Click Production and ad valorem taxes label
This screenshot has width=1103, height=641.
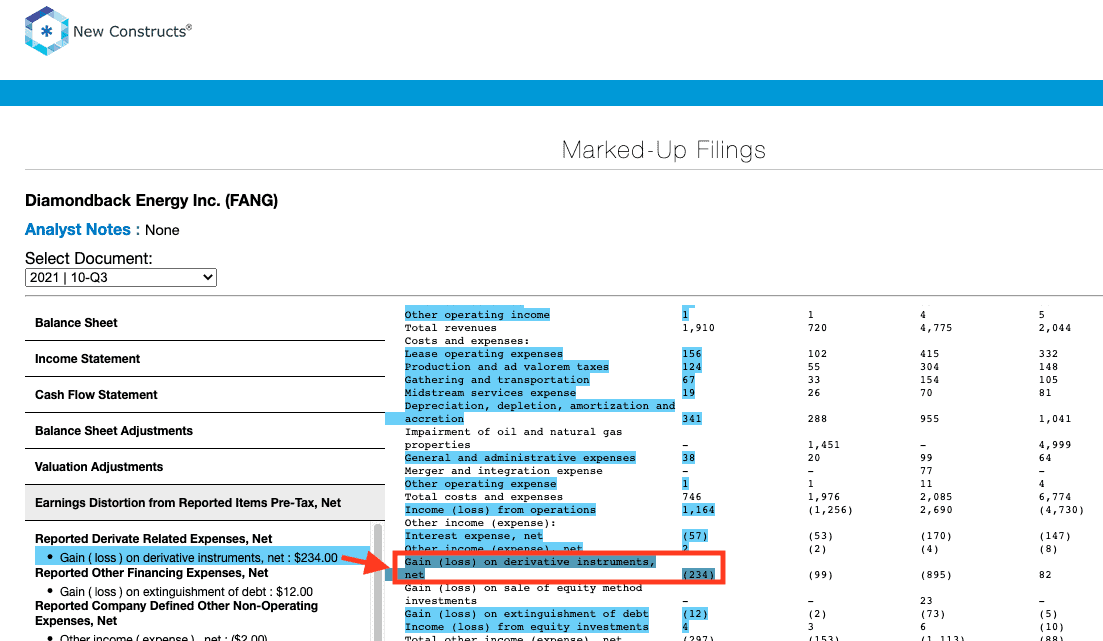coord(506,367)
